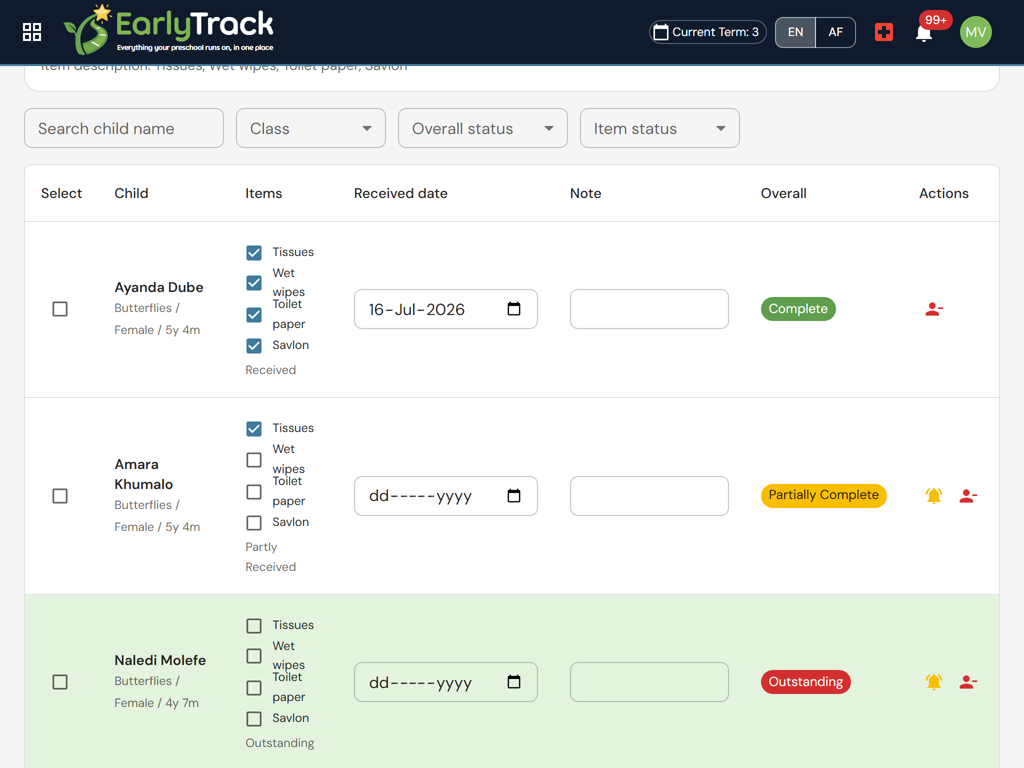
Task: Open the red first-aid cross icon
Action: point(884,32)
